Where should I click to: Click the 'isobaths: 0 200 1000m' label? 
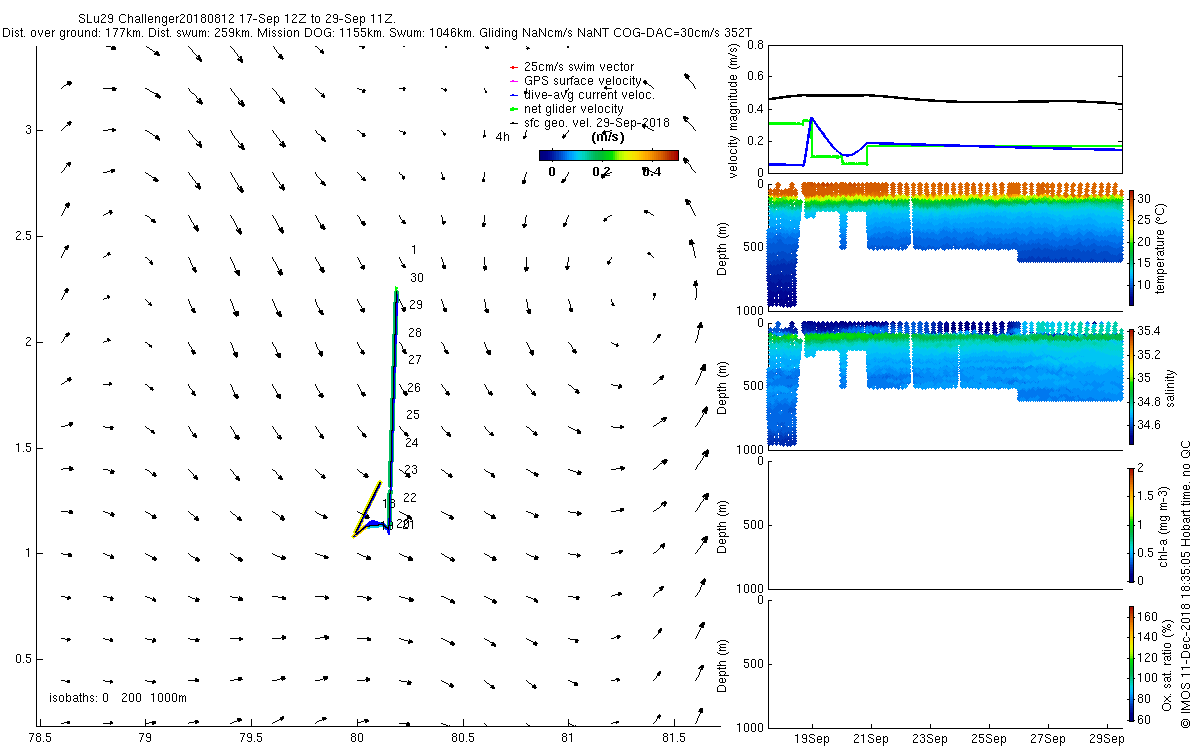pos(118,698)
